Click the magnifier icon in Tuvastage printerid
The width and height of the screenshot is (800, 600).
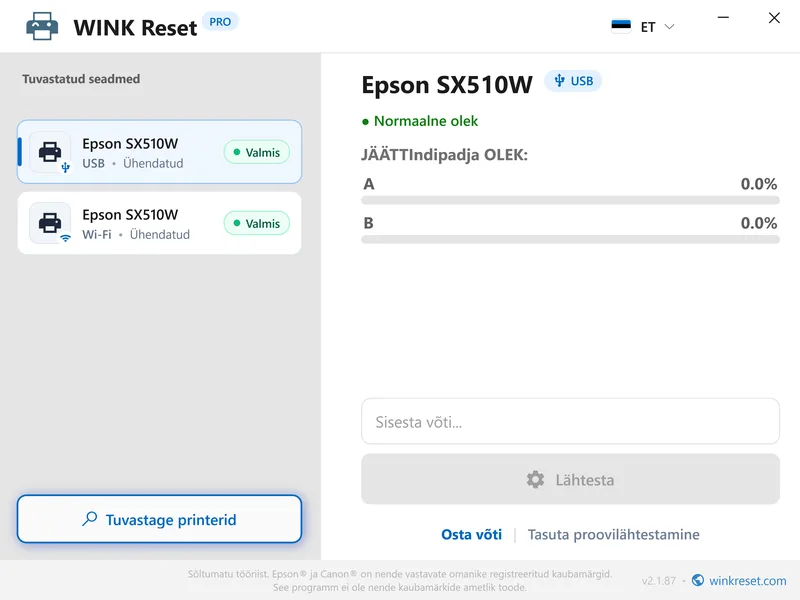click(90, 519)
